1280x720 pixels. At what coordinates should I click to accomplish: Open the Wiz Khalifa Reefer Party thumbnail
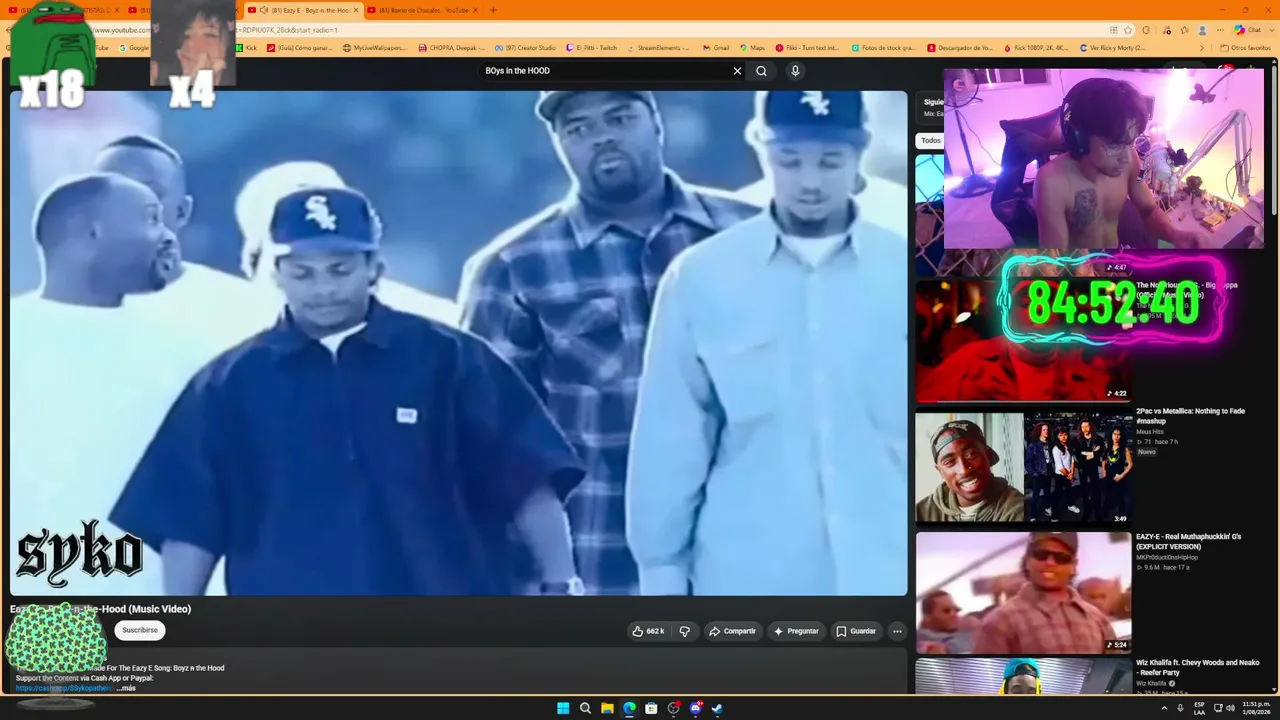tap(1023, 676)
